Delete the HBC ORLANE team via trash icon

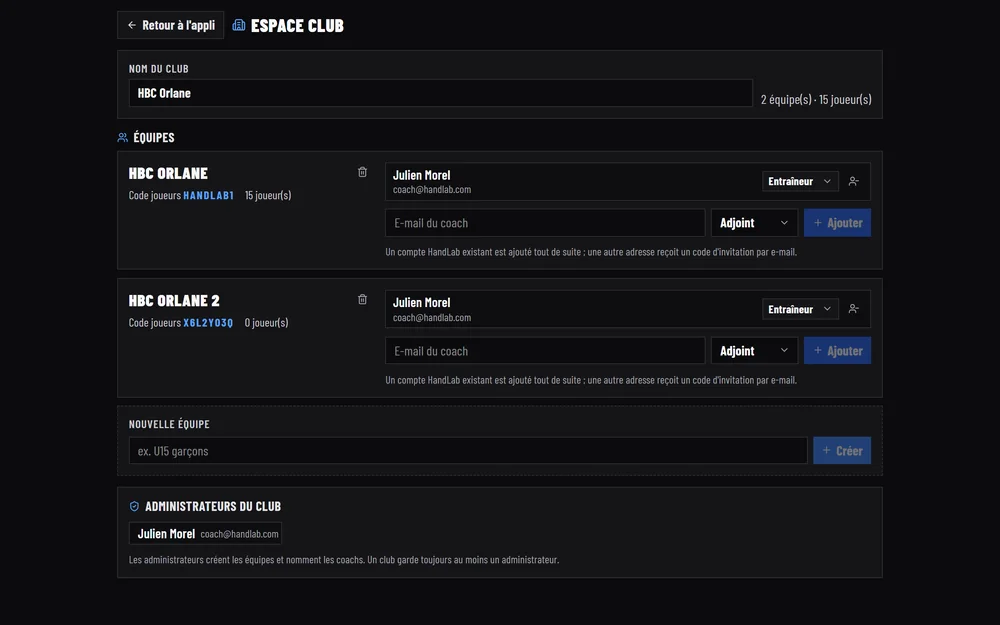coord(362,172)
